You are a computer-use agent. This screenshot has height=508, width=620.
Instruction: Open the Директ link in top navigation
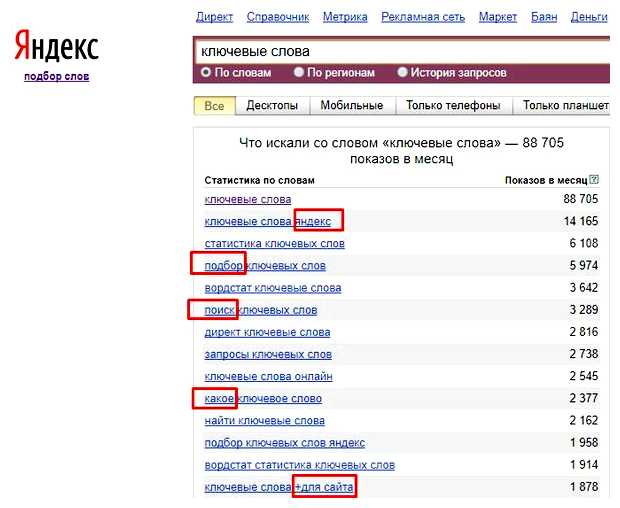coord(214,17)
